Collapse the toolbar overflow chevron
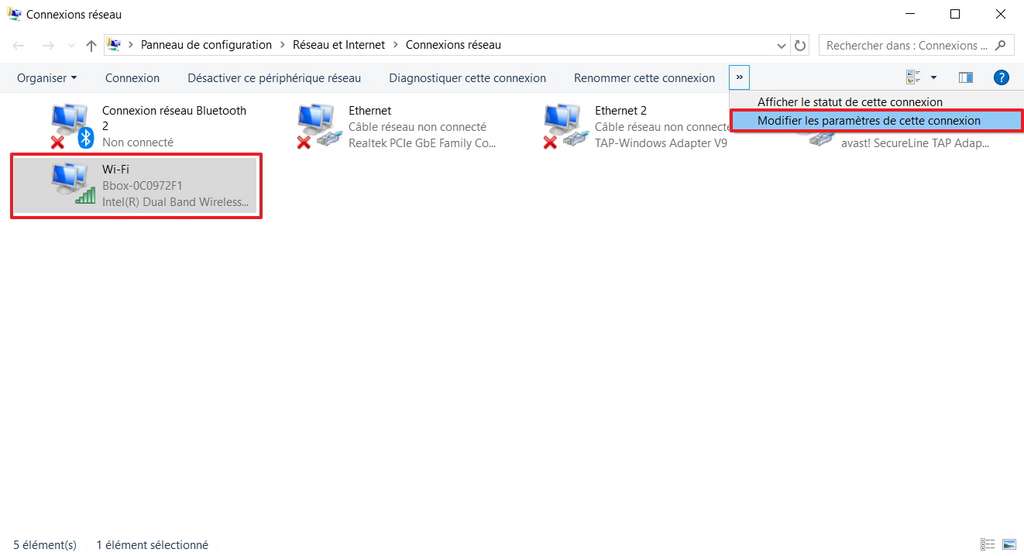Screen dimensions: 1024x556 (x=739, y=78)
